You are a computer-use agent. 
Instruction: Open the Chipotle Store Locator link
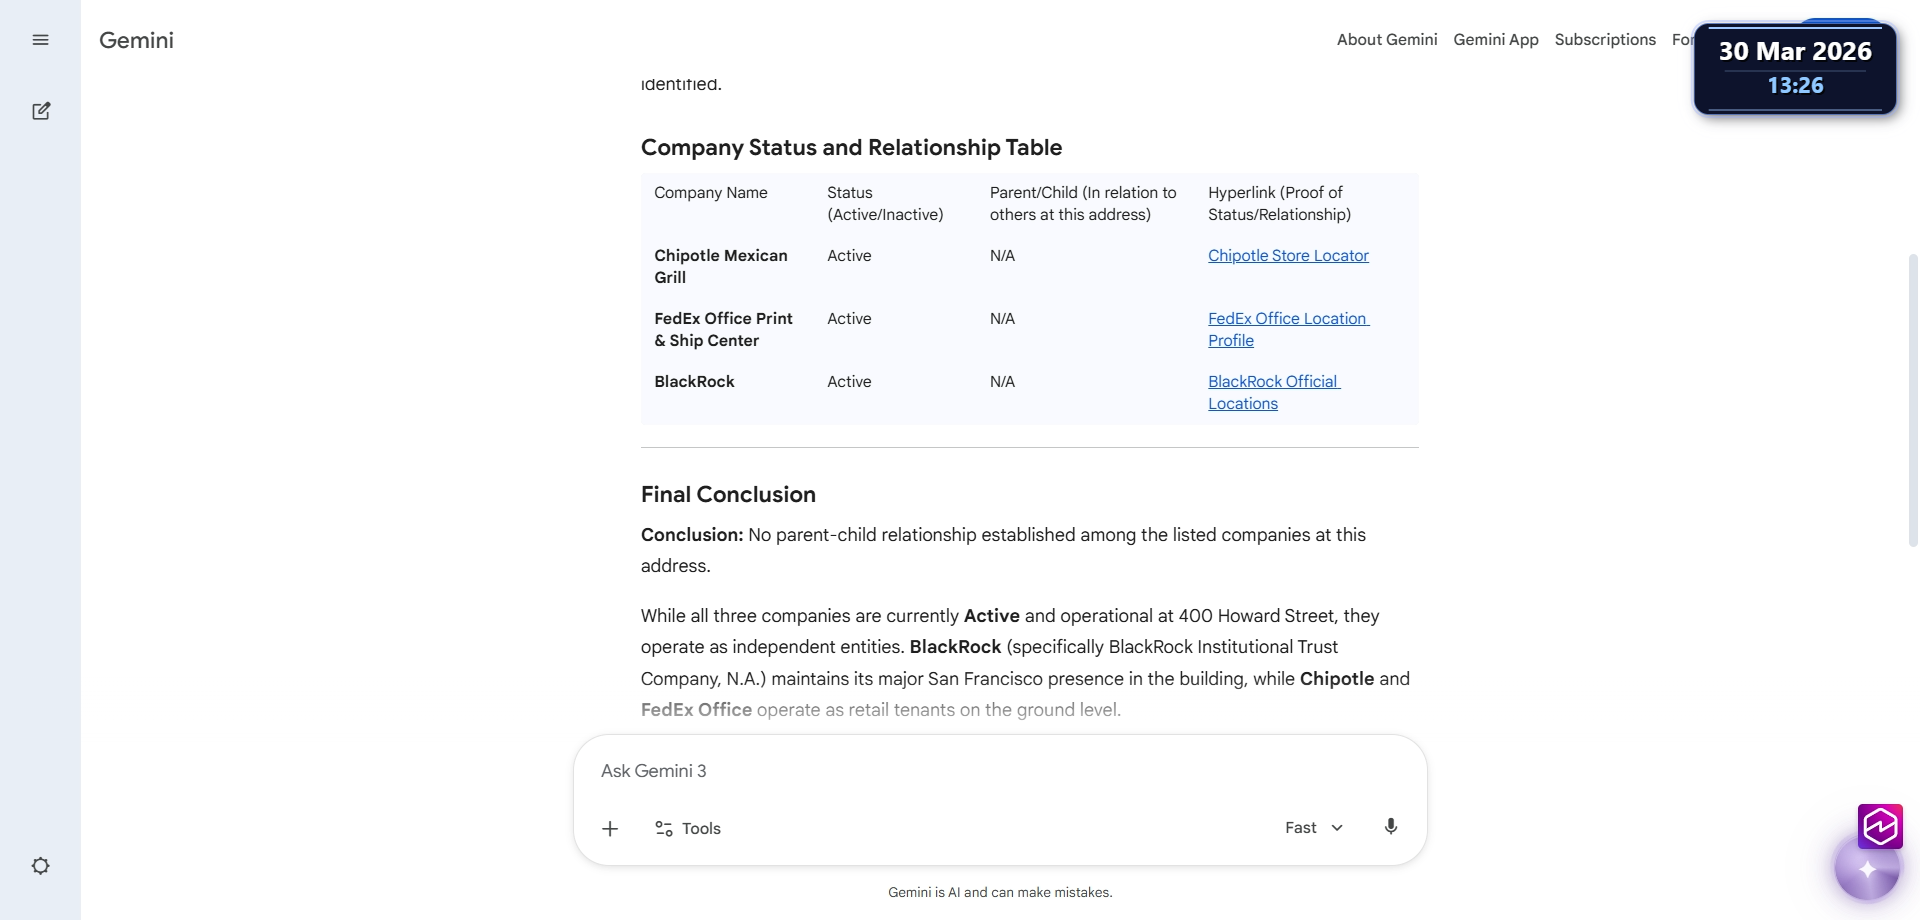pyautogui.click(x=1288, y=256)
